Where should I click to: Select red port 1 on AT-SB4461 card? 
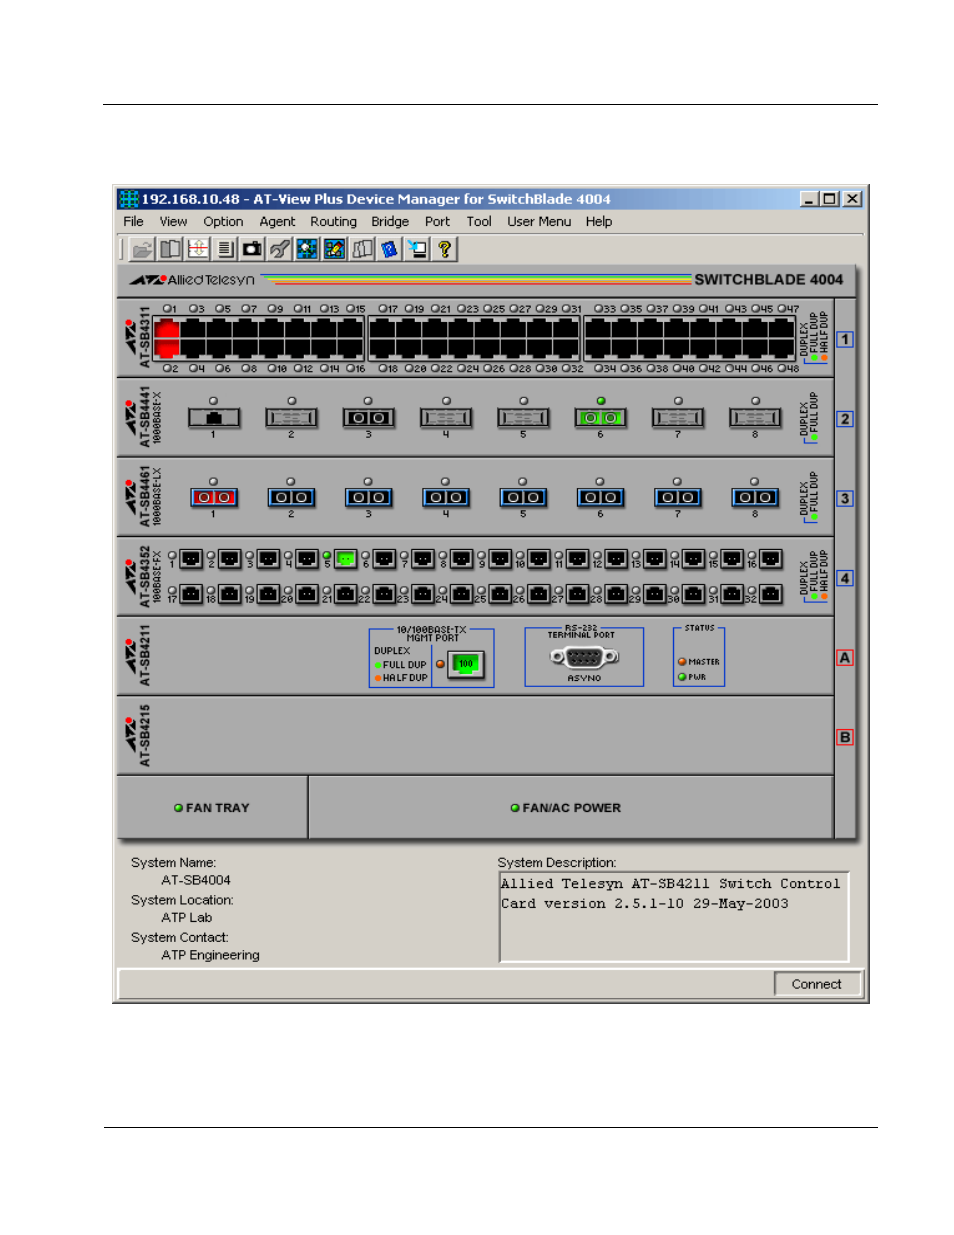pos(213,497)
